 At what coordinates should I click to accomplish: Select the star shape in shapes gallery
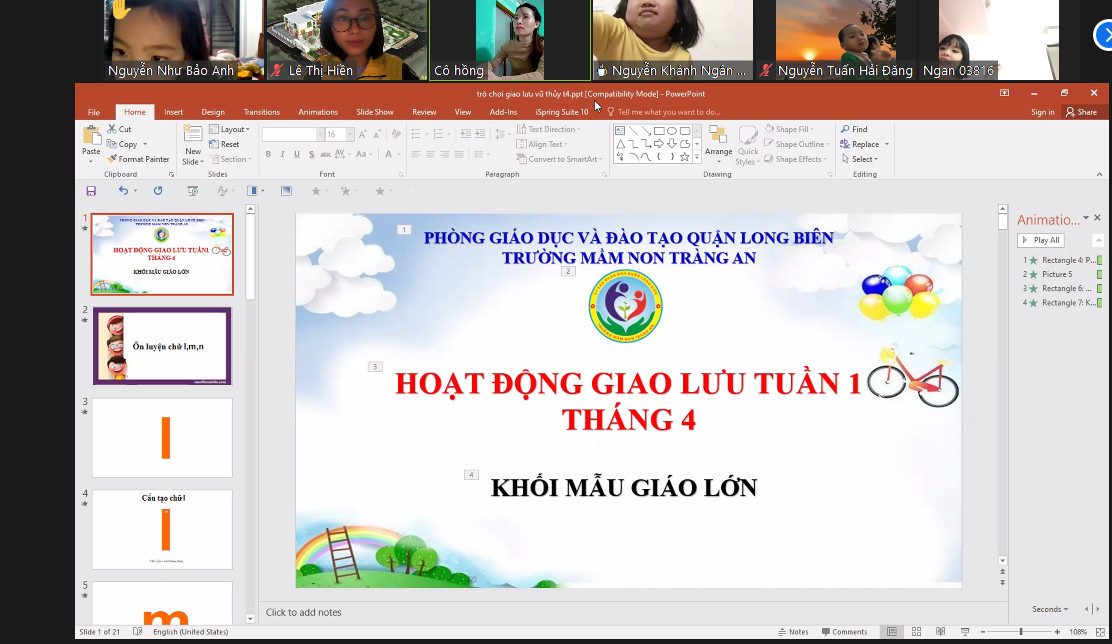[685, 157]
